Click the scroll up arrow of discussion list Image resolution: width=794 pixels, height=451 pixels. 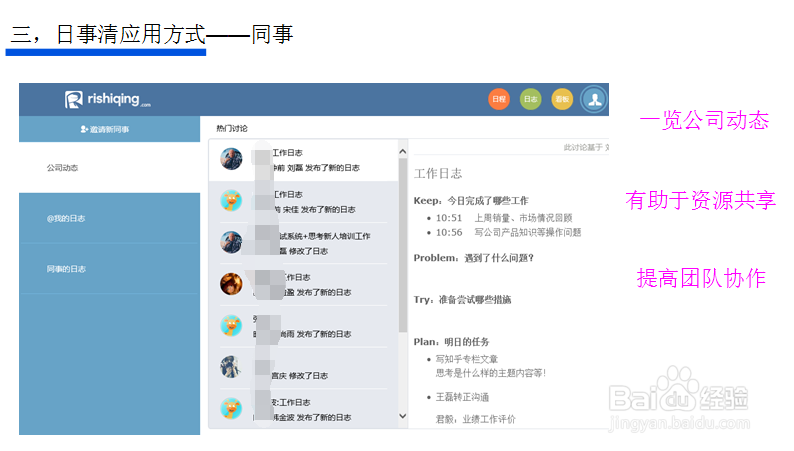coord(403,151)
